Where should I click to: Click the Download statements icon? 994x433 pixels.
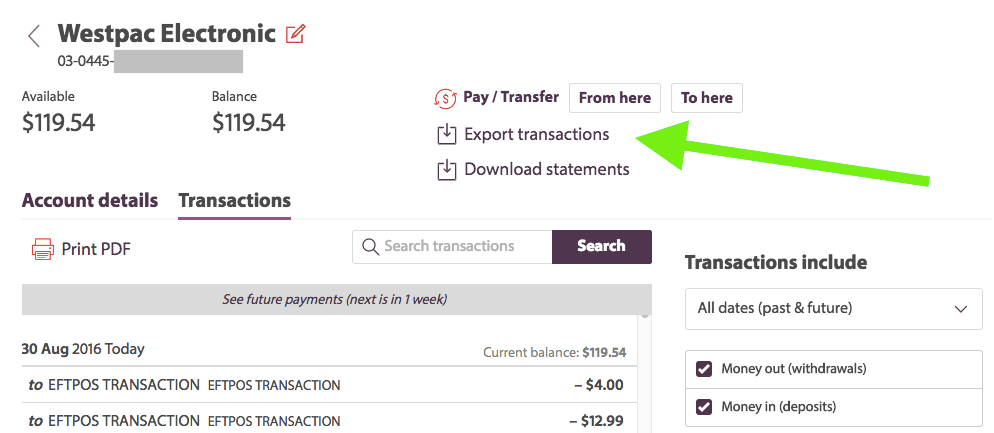coord(445,169)
